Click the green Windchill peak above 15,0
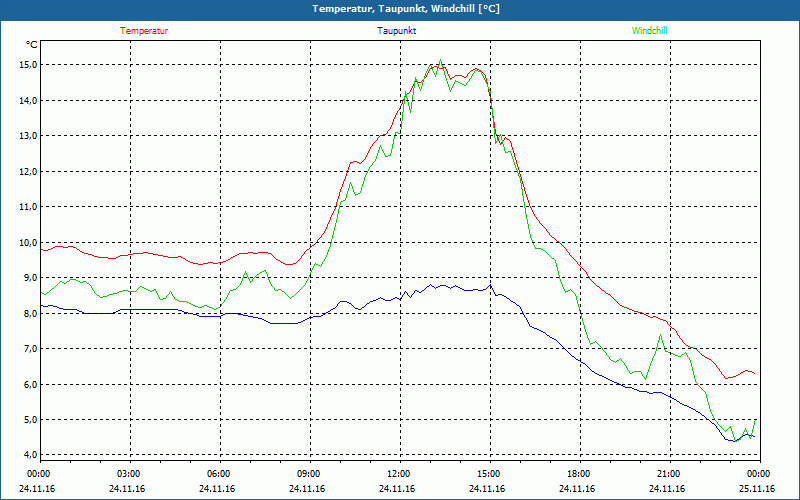Viewport: 800px width, 500px height. (440, 60)
